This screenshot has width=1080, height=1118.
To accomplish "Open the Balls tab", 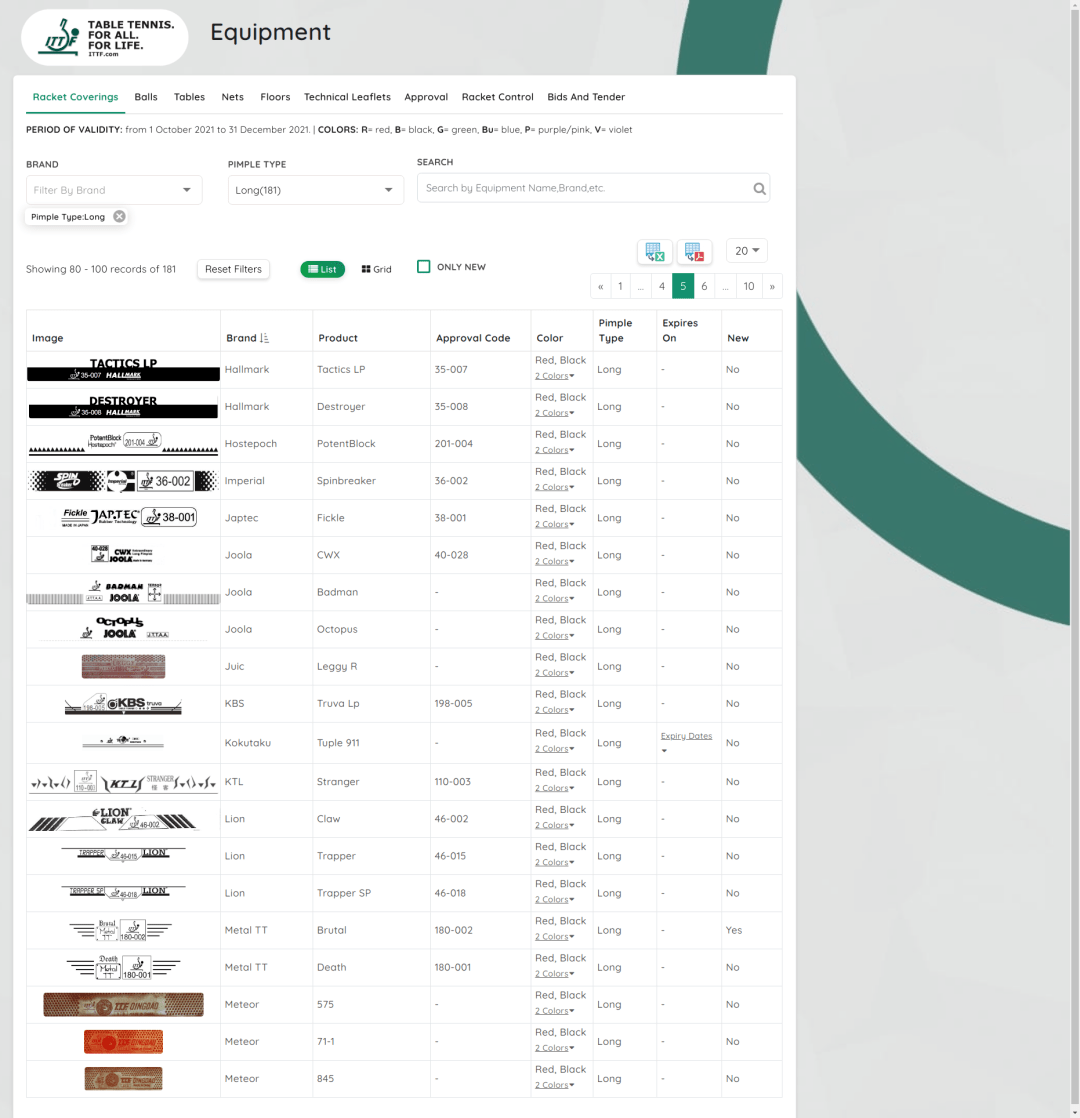I will [x=146, y=97].
